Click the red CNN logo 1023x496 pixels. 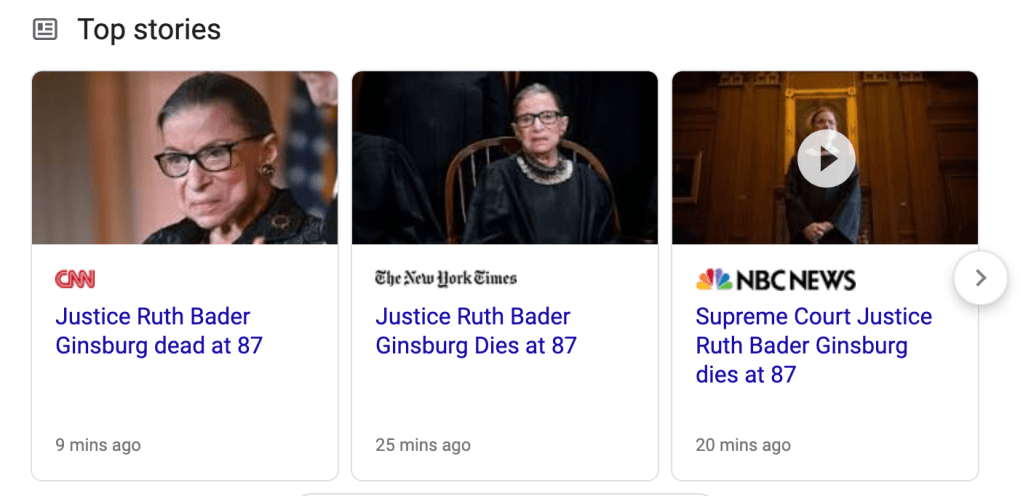75,279
